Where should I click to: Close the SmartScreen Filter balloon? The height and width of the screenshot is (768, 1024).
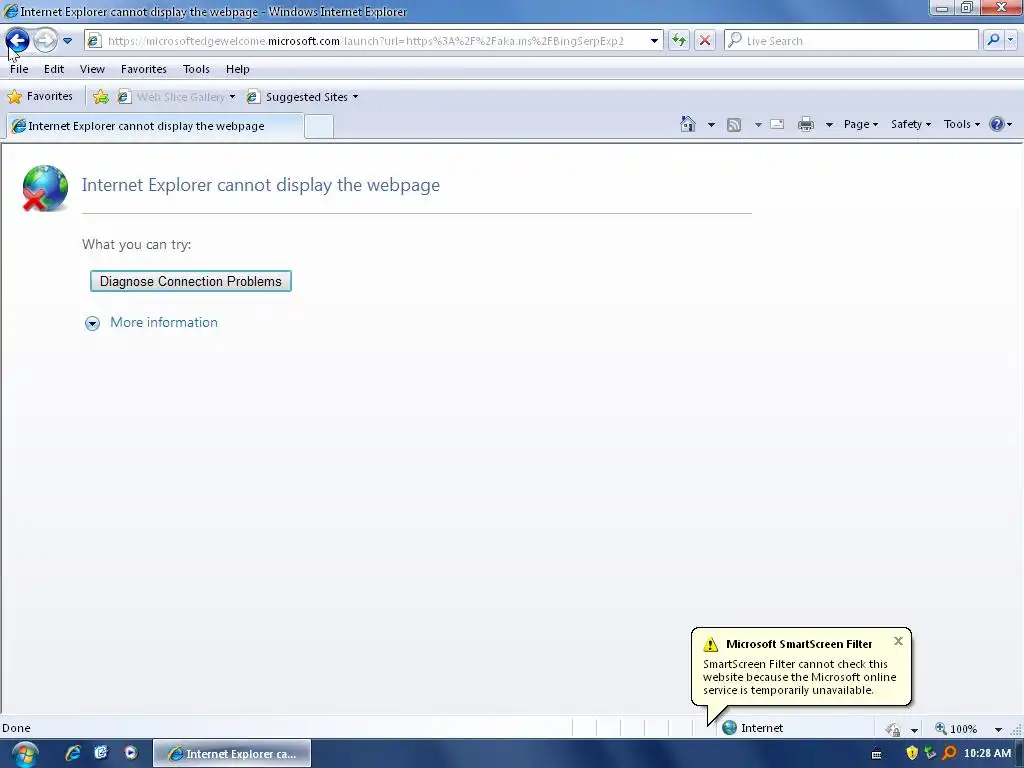899,641
